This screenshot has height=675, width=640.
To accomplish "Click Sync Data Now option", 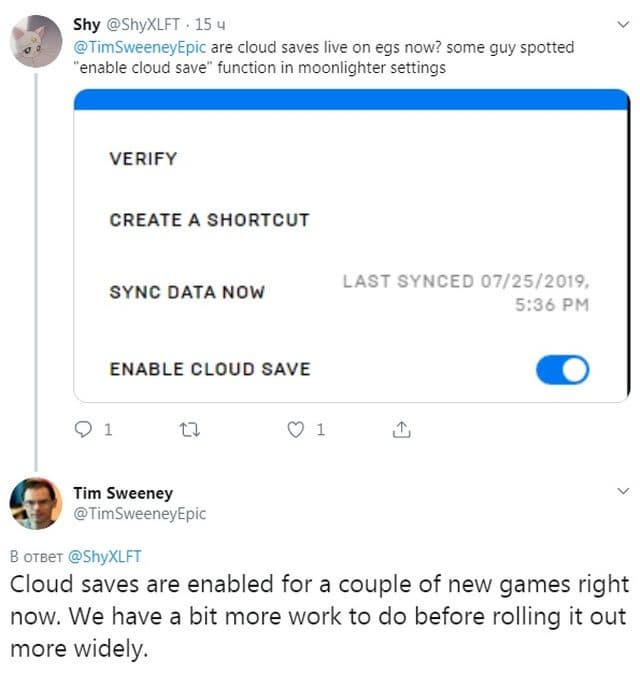I will [x=187, y=292].
